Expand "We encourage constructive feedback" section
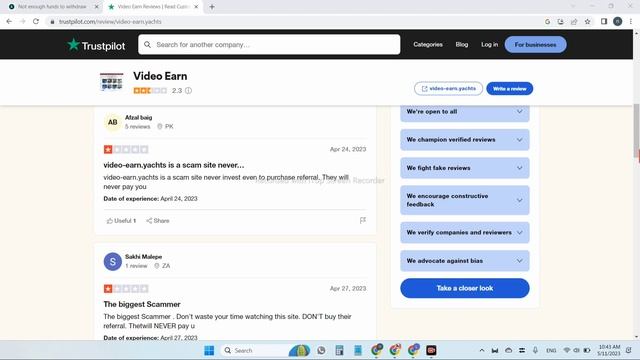This screenshot has width=640, height=360. [465, 200]
